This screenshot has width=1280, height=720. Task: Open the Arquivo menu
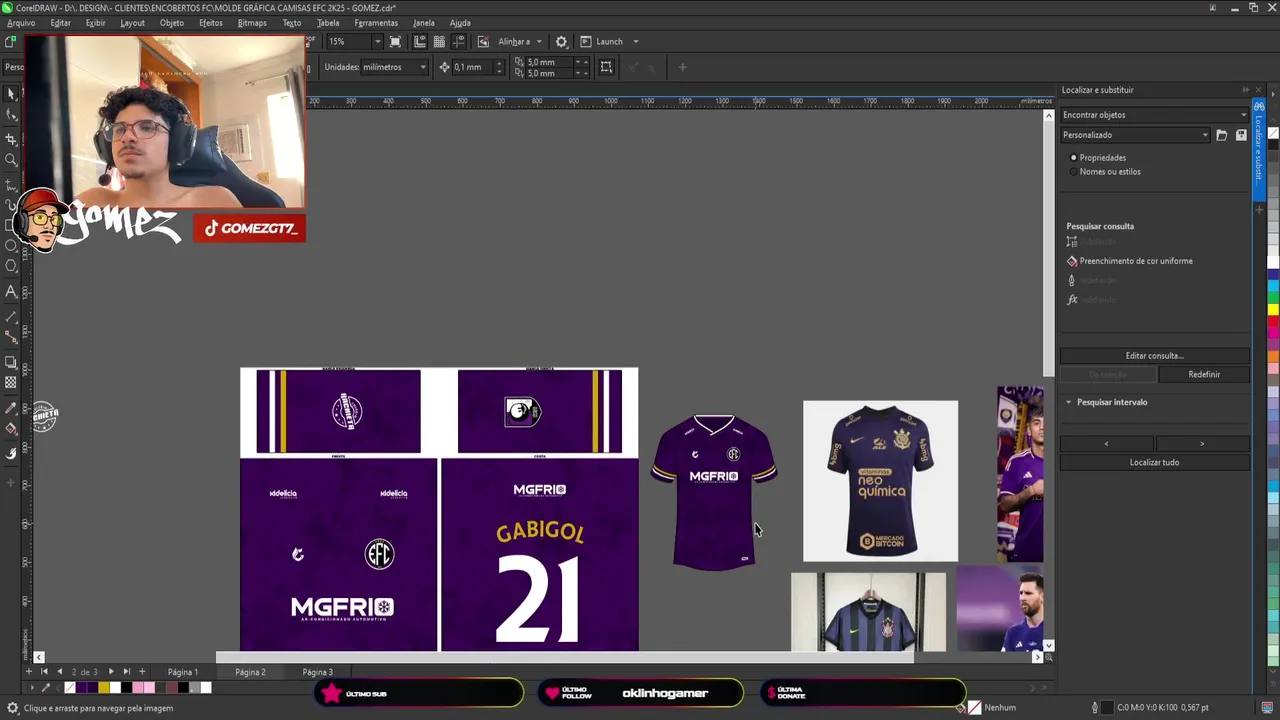(20, 23)
